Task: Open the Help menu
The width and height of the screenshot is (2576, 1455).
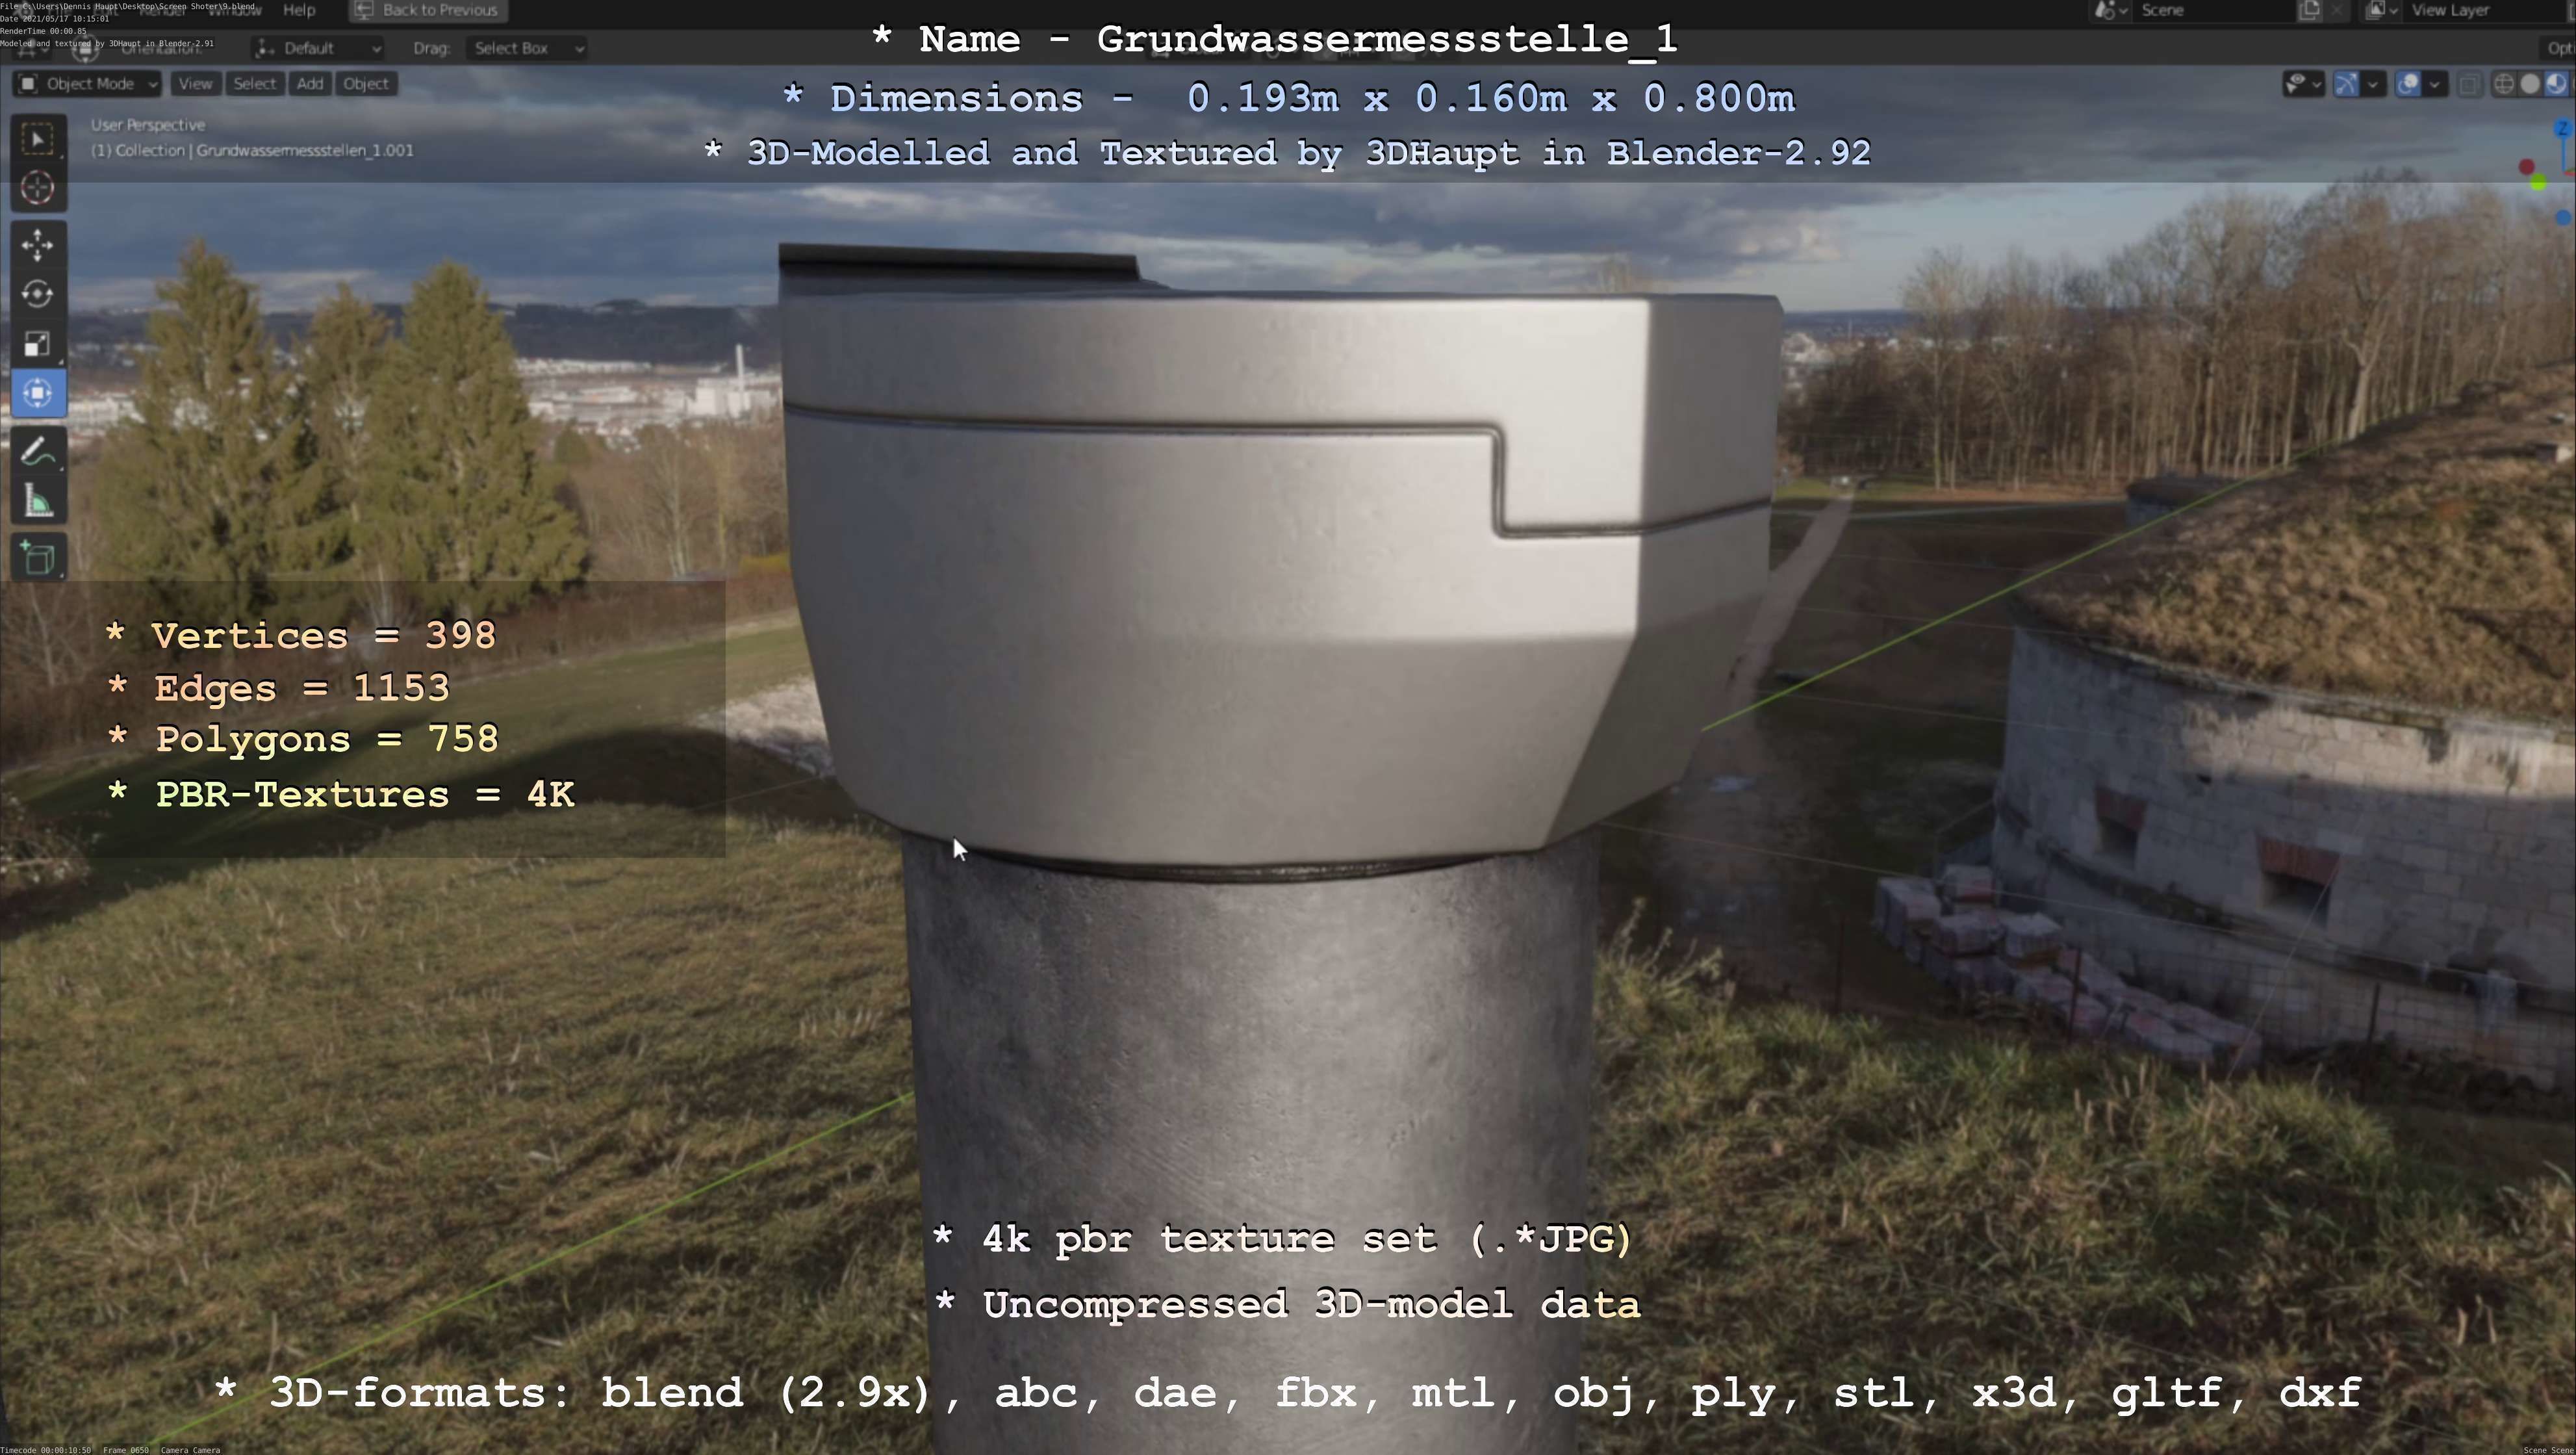Action: point(299,10)
